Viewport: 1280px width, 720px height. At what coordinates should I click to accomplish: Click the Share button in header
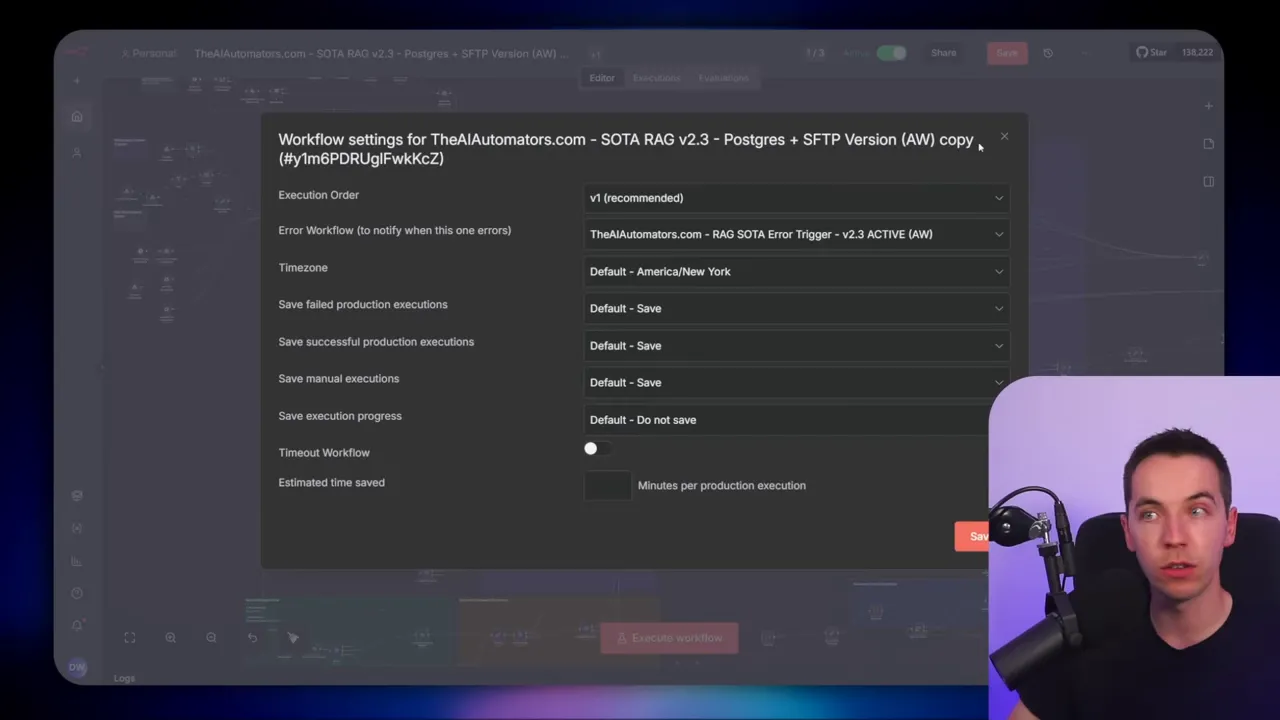point(943,53)
